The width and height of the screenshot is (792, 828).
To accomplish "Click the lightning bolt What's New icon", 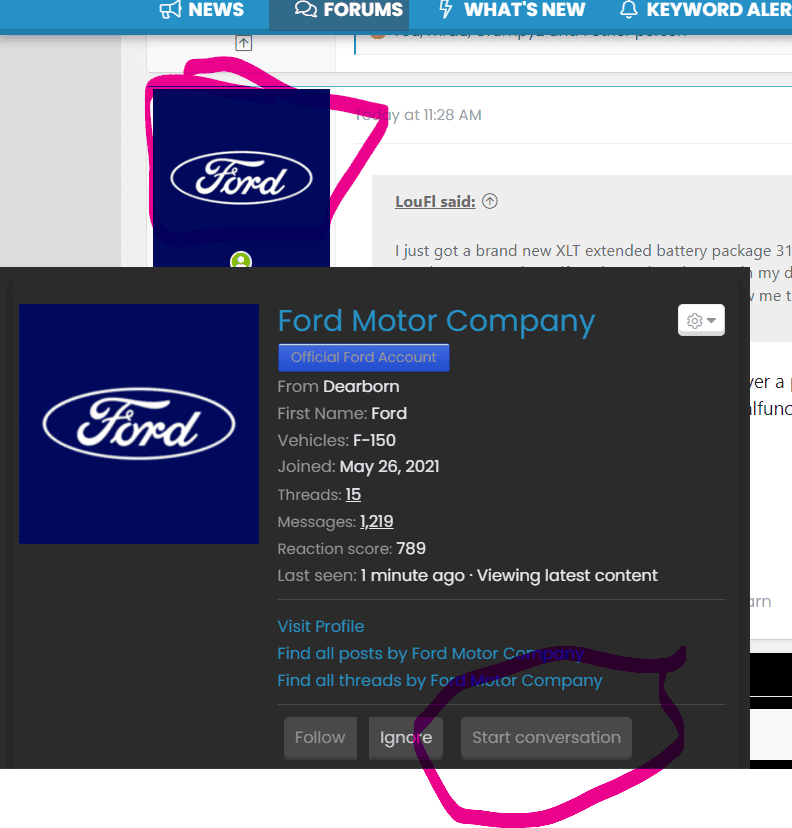I will point(446,10).
